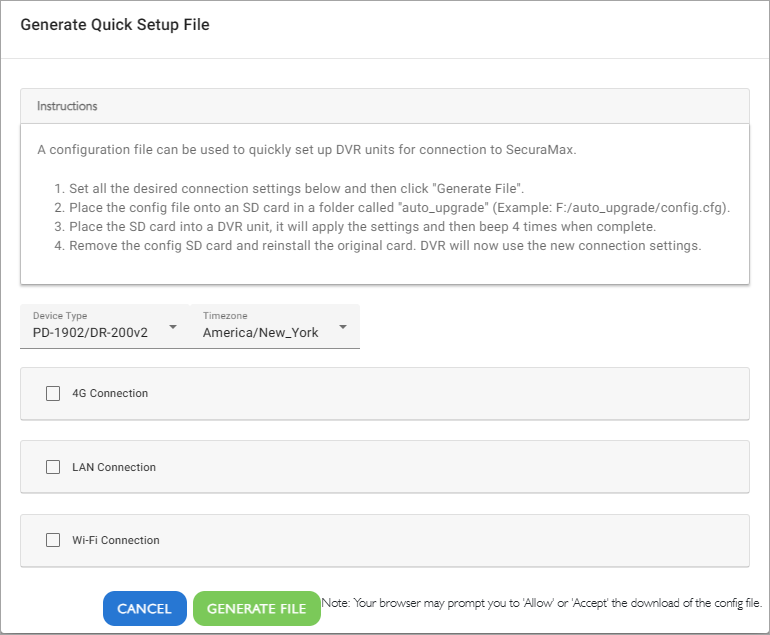770x635 pixels.
Task: Open the Device Type dropdown field
Action: point(105,326)
